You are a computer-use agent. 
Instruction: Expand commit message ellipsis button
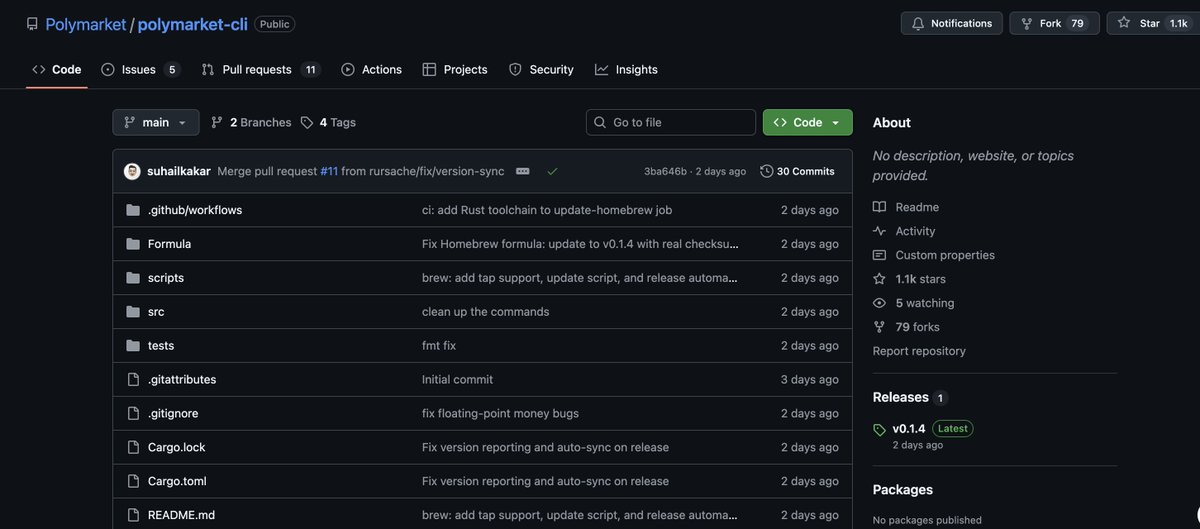pos(522,171)
